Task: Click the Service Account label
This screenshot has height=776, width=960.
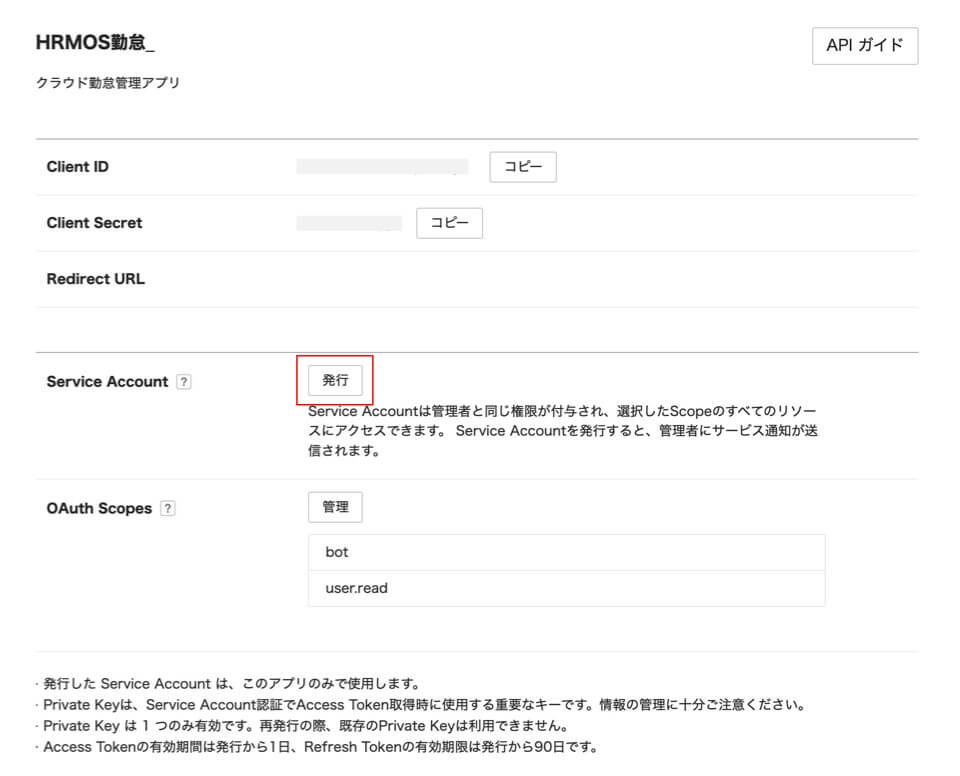Action: 107,382
